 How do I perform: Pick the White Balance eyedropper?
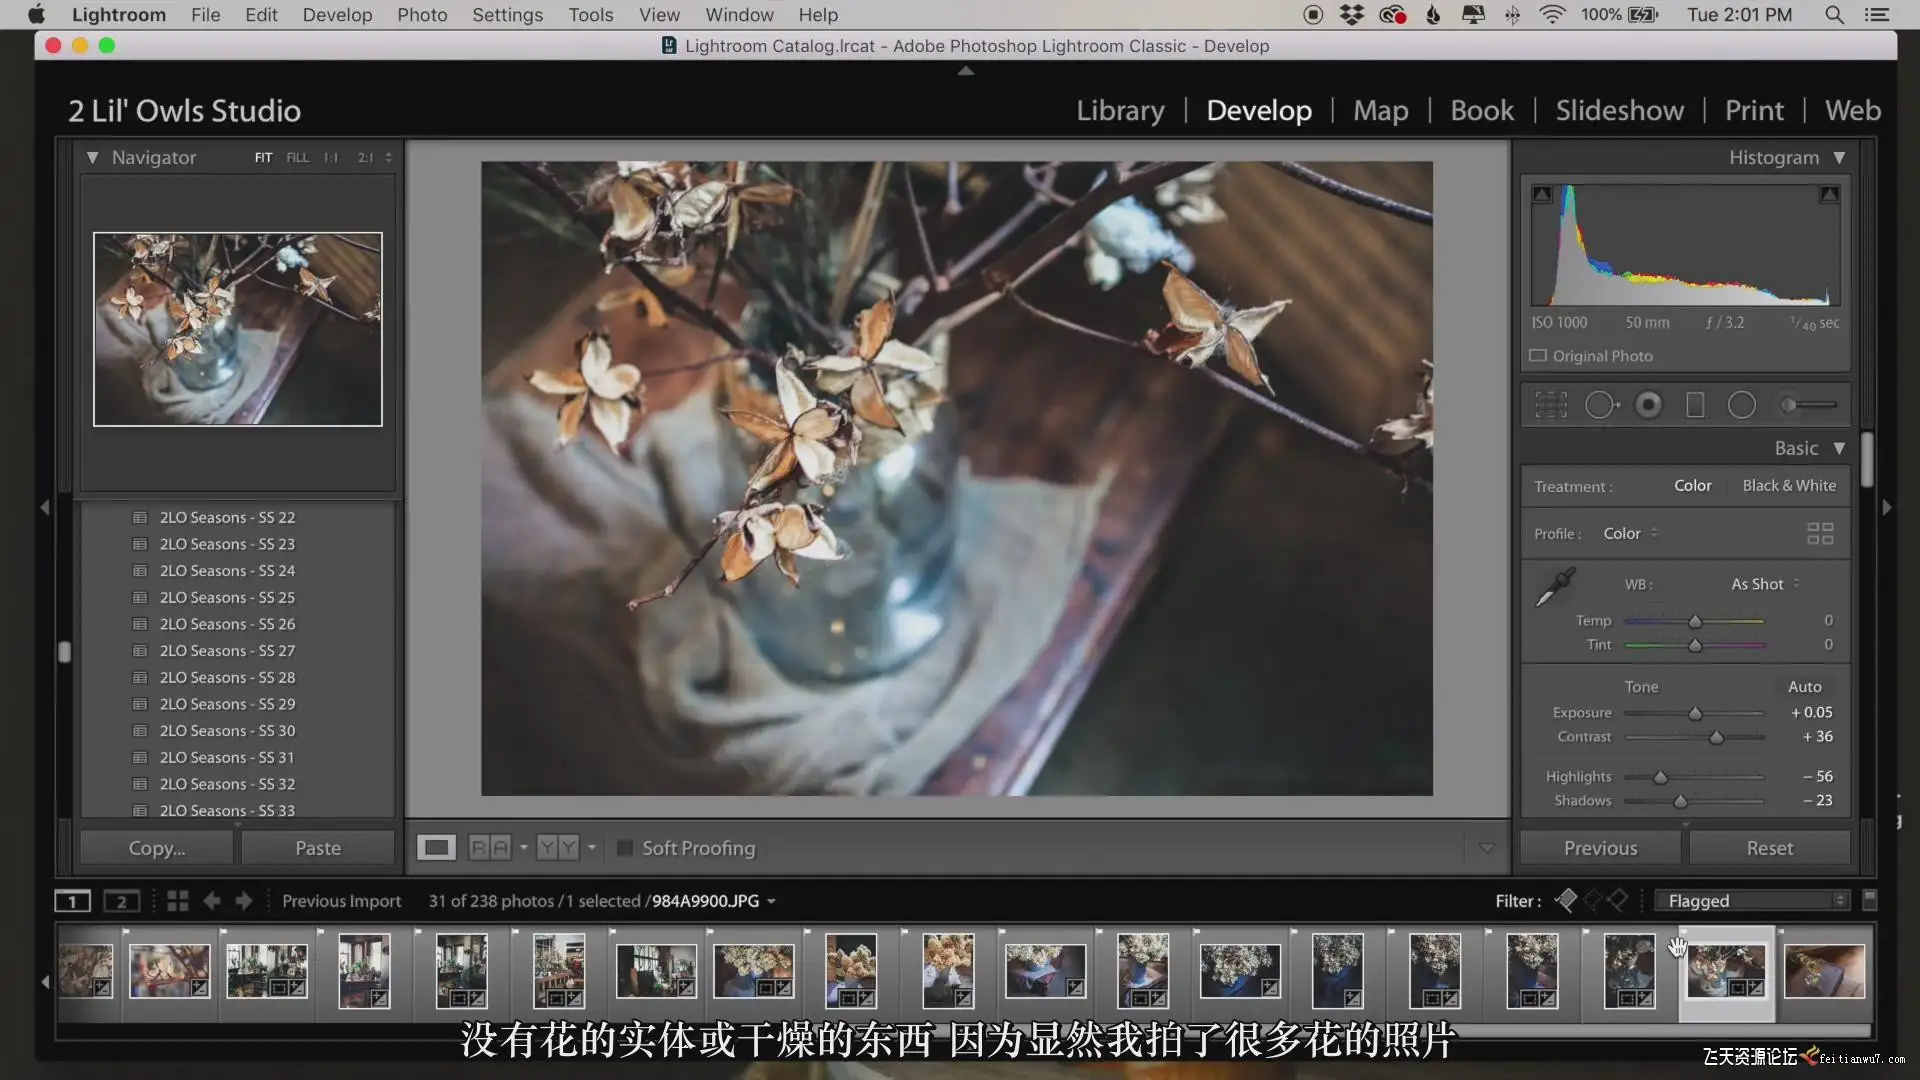point(1554,587)
